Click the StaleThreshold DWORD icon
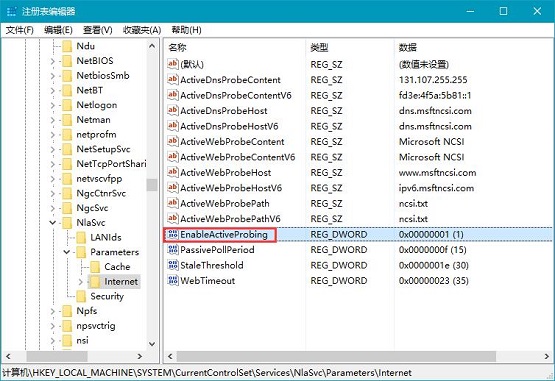 [x=172, y=265]
